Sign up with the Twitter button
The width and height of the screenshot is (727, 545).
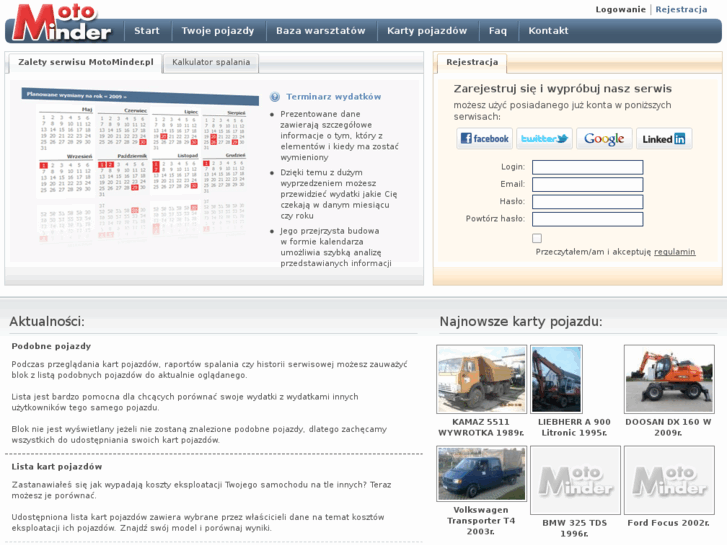coord(544,139)
